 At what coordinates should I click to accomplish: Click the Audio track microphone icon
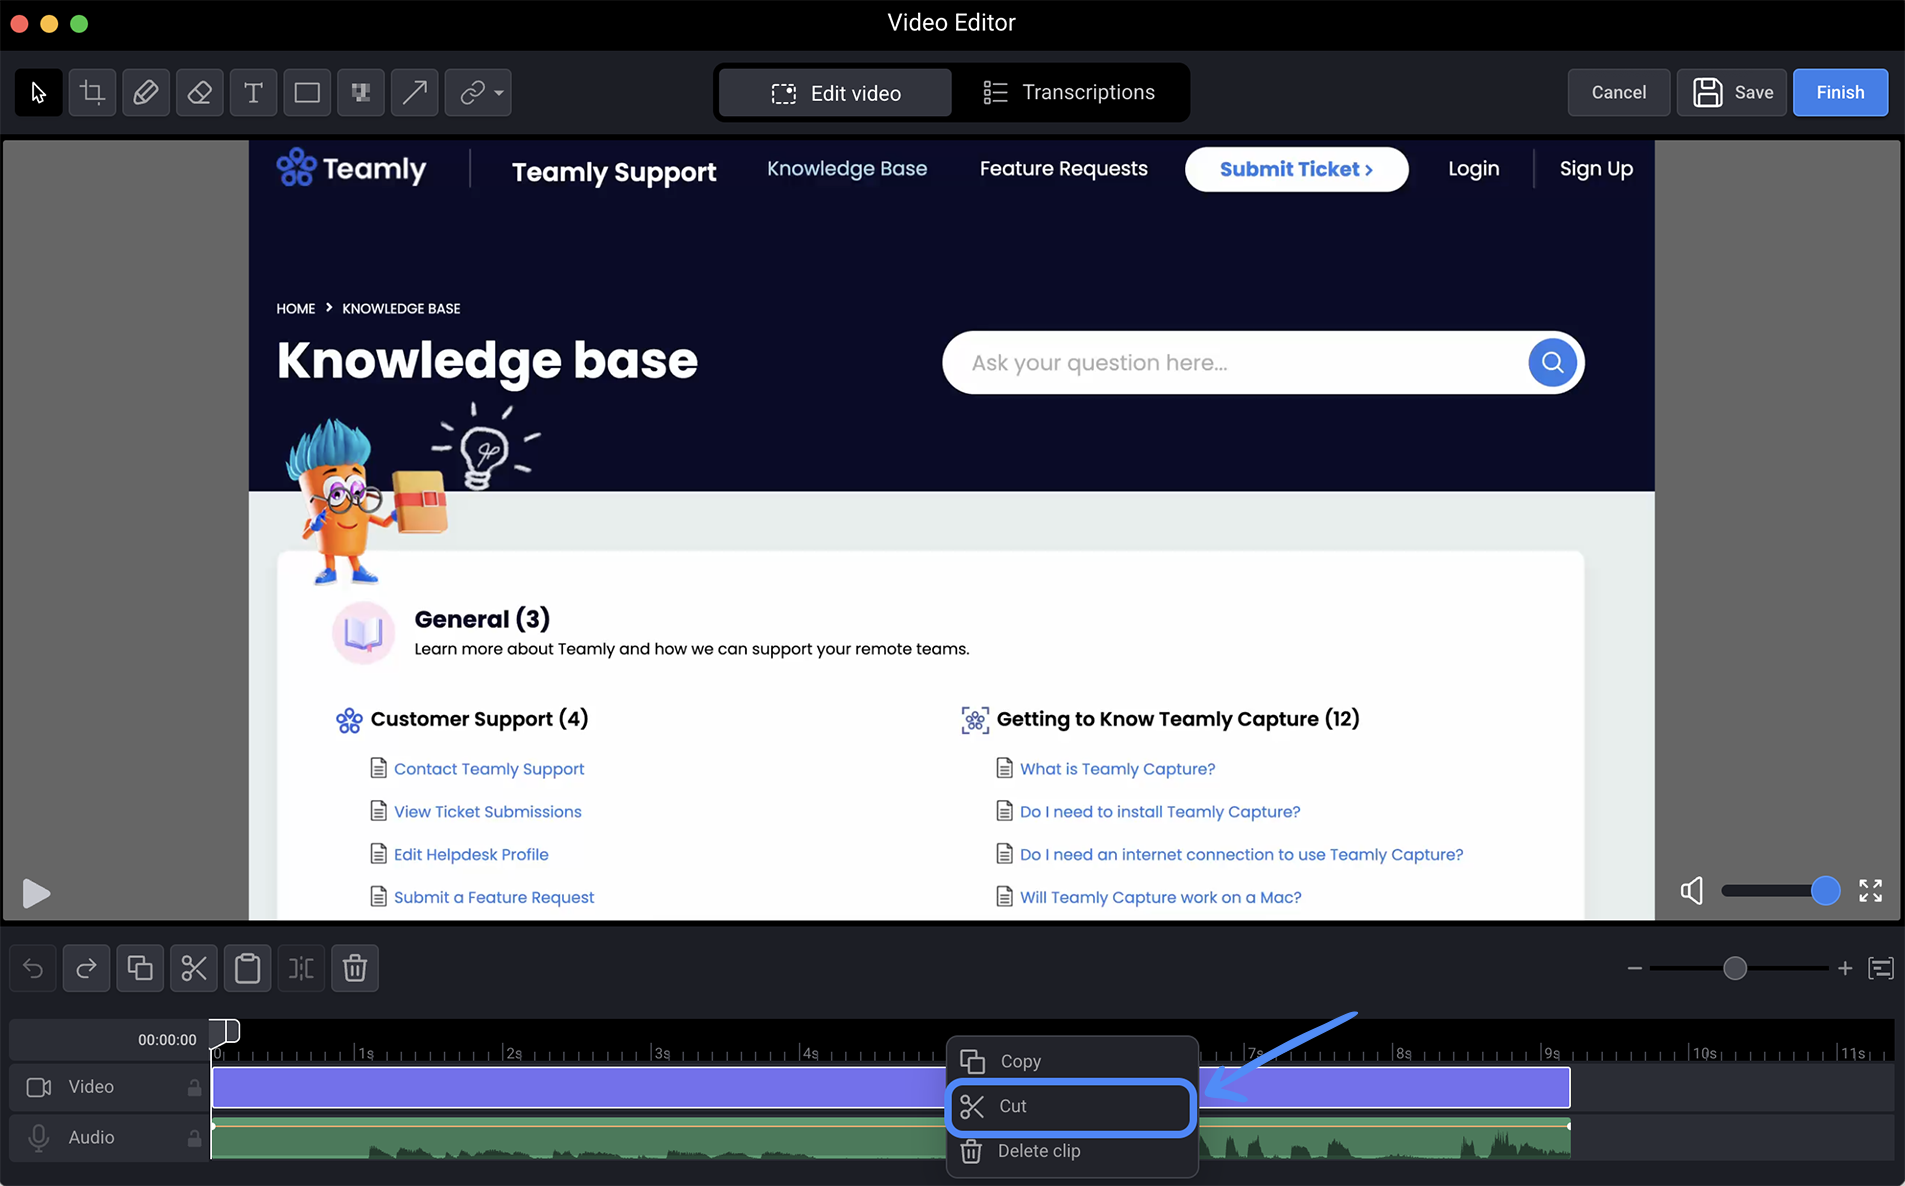tap(39, 1137)
